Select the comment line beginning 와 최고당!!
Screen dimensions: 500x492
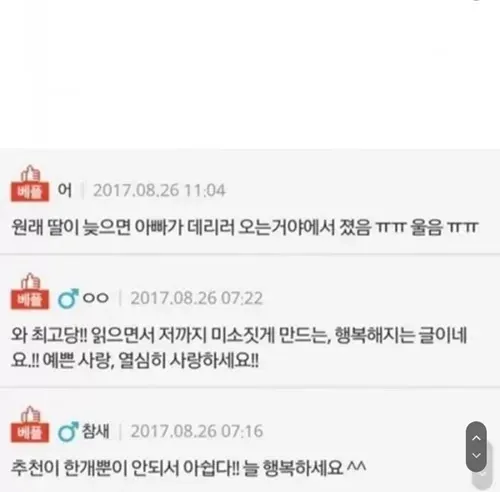click(x=239, y=335)
